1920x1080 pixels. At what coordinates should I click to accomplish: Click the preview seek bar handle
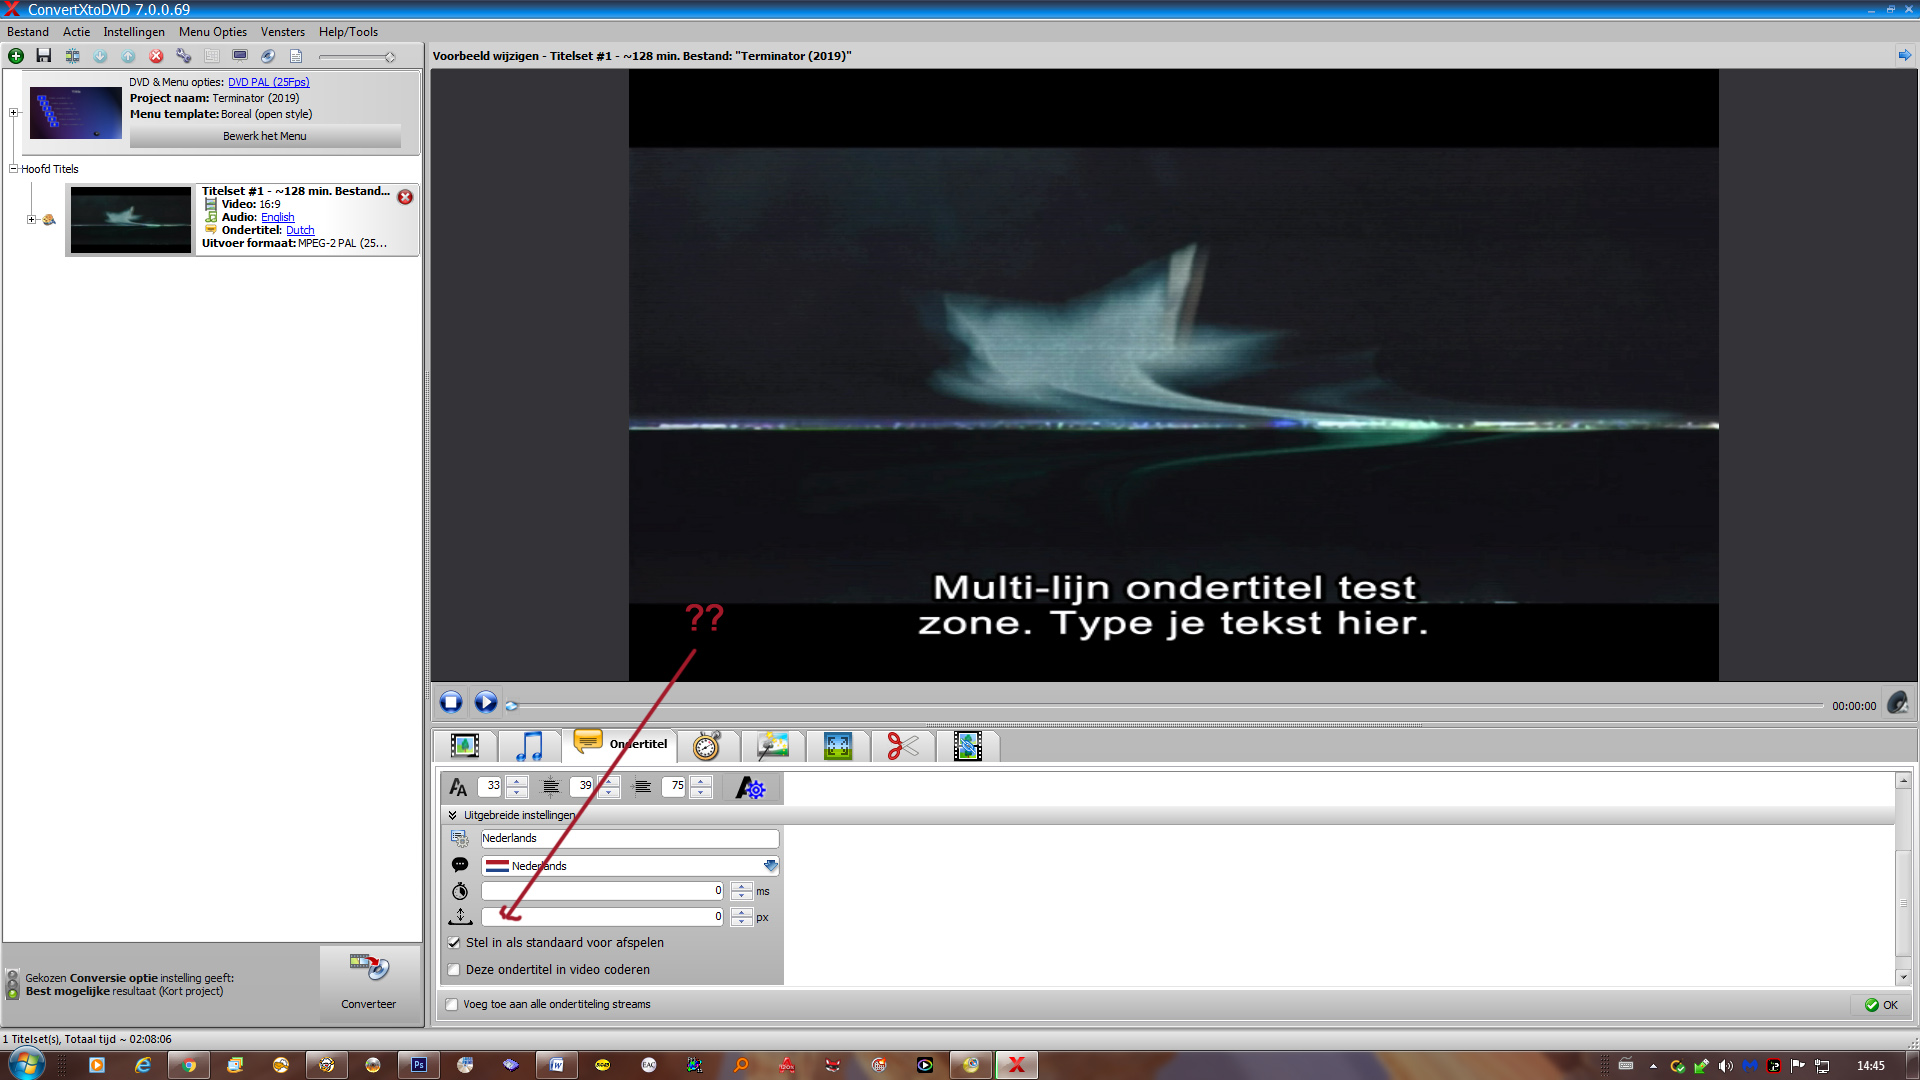point(512,706)
